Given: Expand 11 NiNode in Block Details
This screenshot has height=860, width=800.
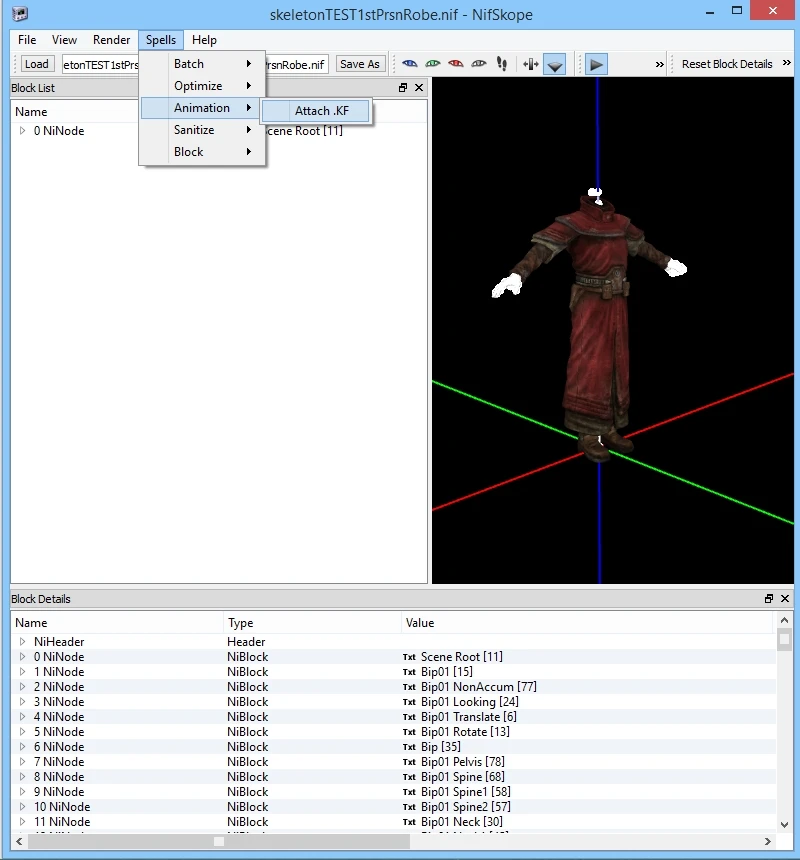Looking at the screenshot, I should pos(22,822).
